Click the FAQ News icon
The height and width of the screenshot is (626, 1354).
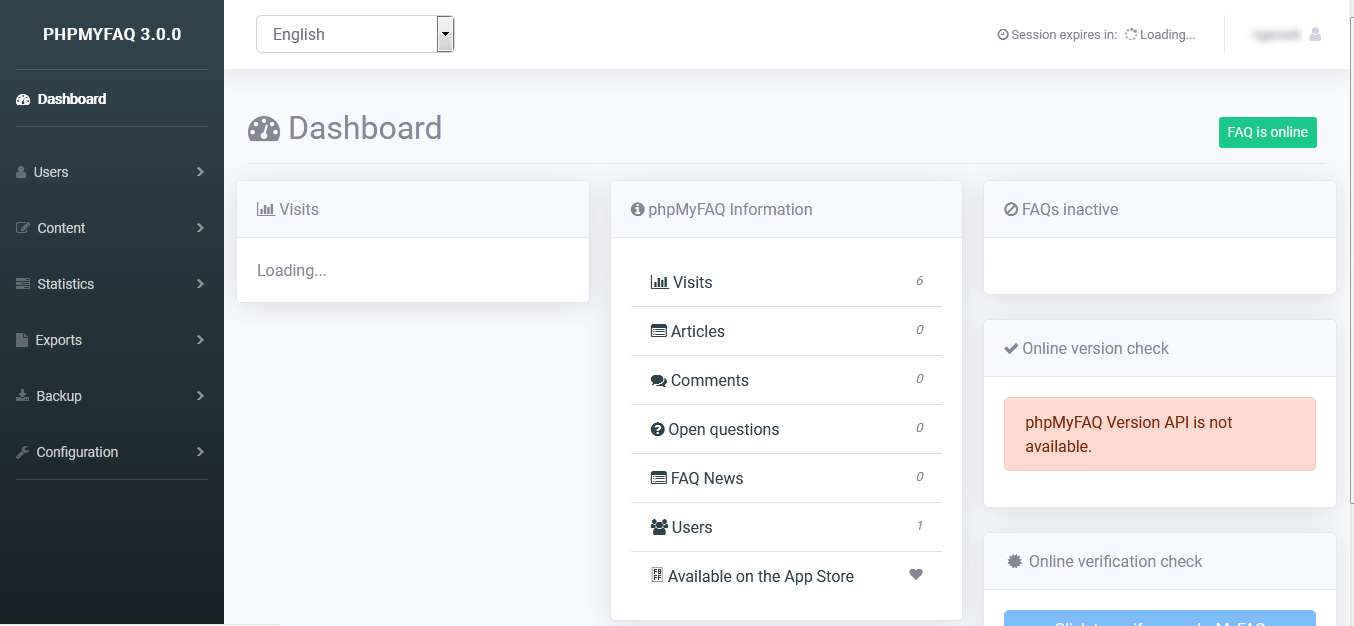tap(659, 478)
